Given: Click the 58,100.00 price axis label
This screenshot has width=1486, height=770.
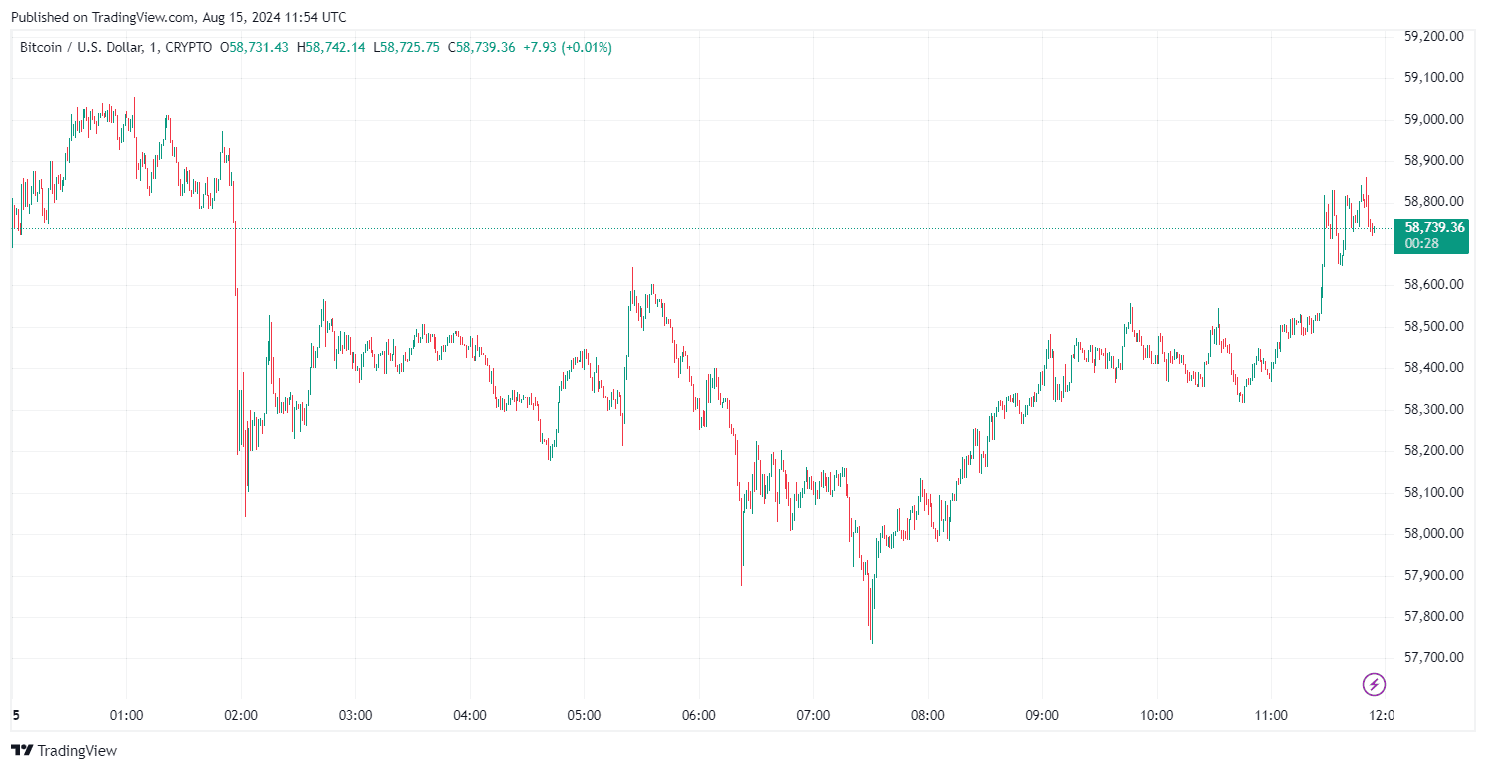Looking at the screenshot, I should pos(1434,492).
